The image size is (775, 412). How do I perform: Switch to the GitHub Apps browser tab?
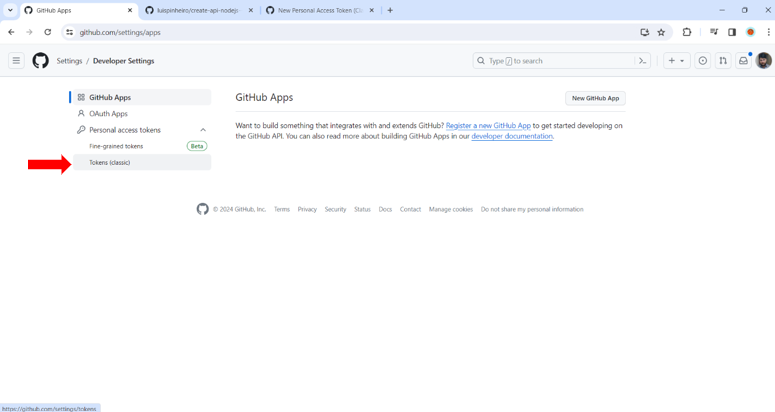[79, 10]
